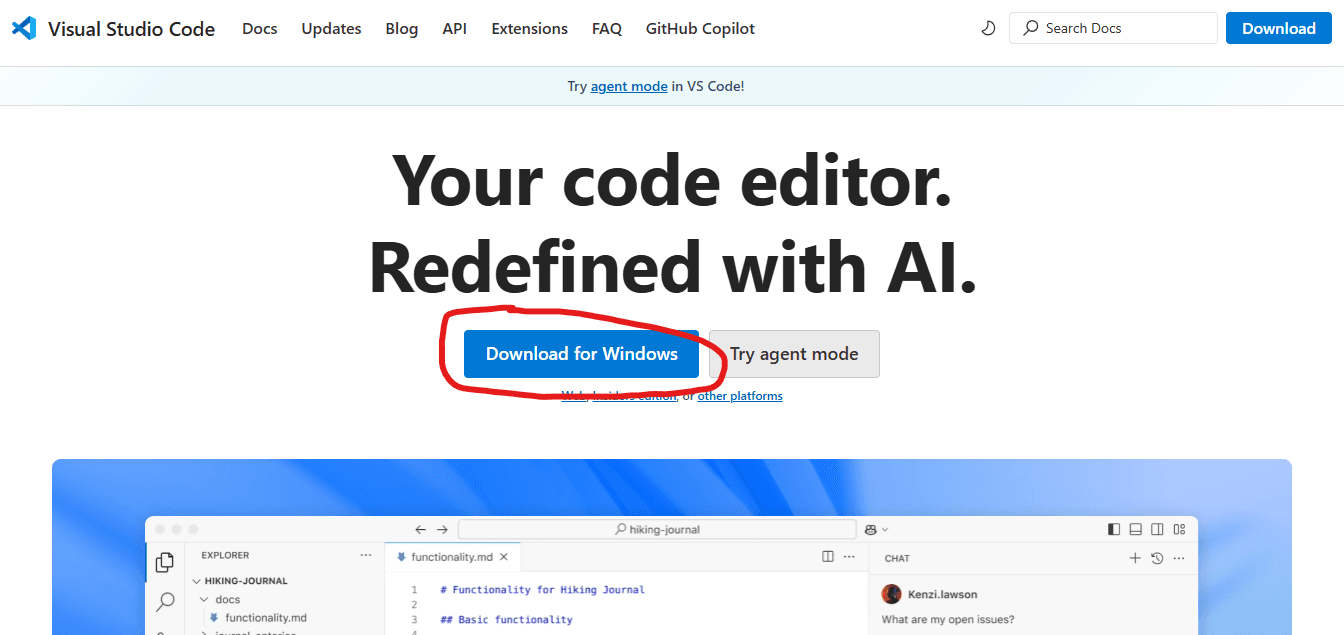Image resolution: width=1344 pixels, height=635 pixels.
Task: Start a new chat with the plus icon
Action: point(1135,557)
